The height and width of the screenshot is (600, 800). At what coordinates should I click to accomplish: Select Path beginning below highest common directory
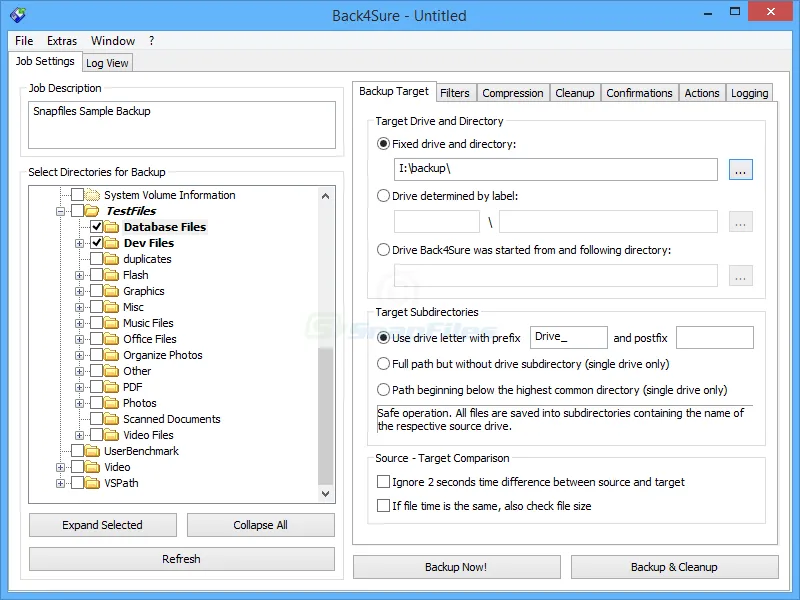[383, 390]
